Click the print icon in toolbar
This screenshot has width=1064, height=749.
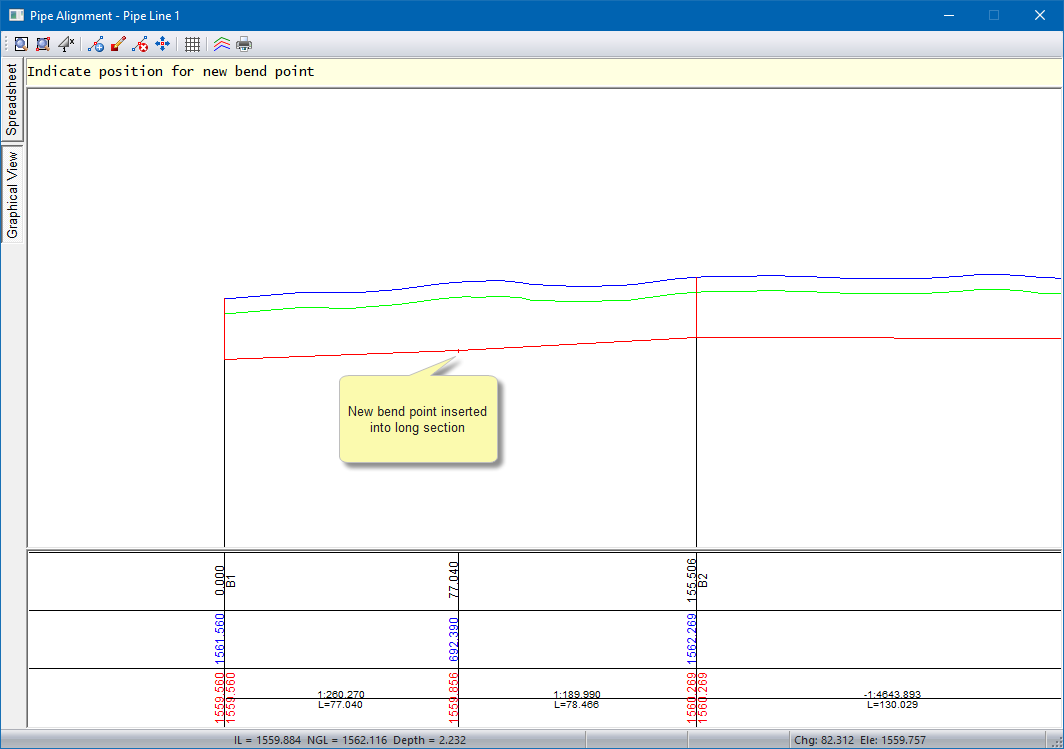coord(244,44)
